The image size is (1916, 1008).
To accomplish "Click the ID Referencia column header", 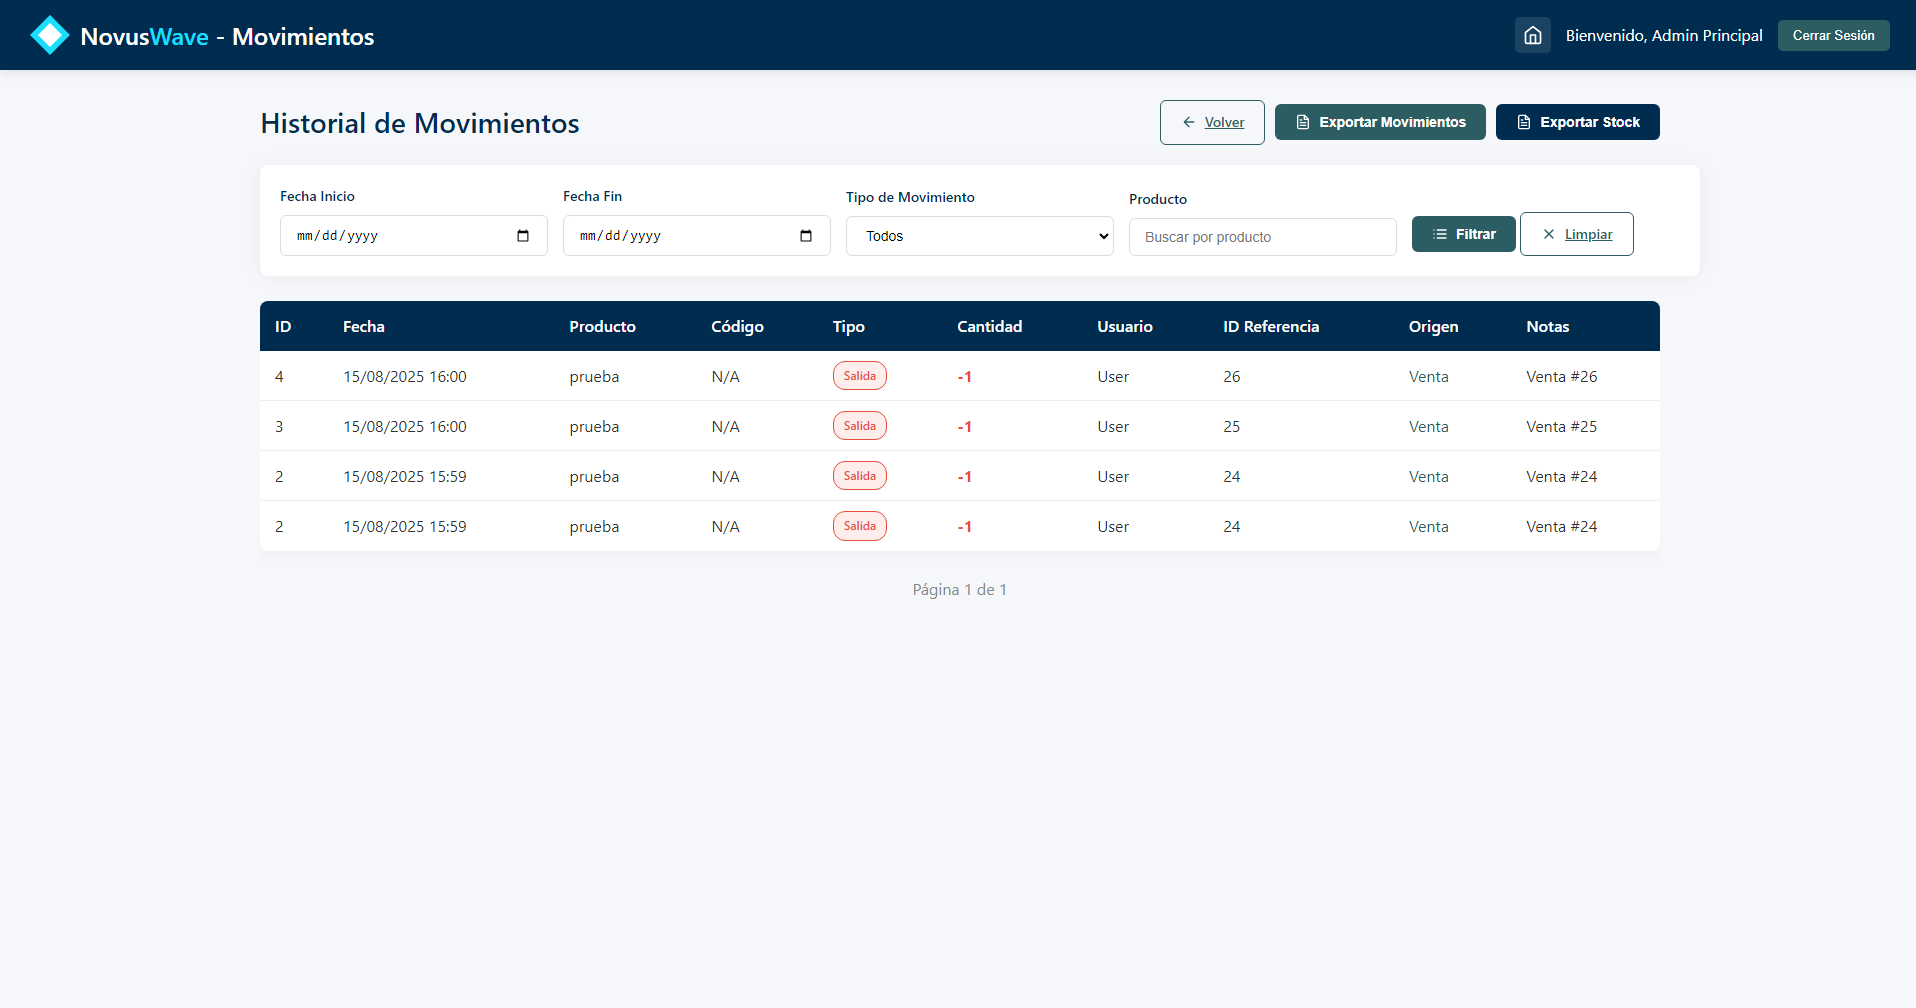I will [1270, 327].
